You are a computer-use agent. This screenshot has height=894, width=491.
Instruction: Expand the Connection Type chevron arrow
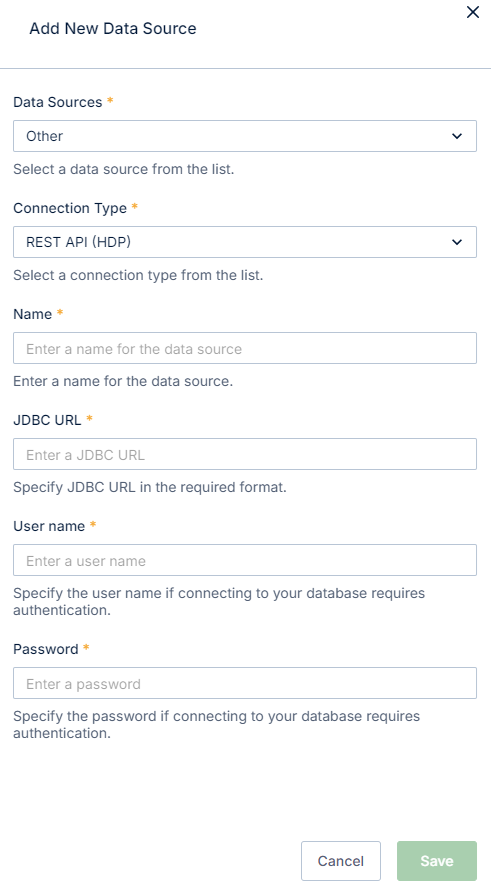(x=457, y=242)
